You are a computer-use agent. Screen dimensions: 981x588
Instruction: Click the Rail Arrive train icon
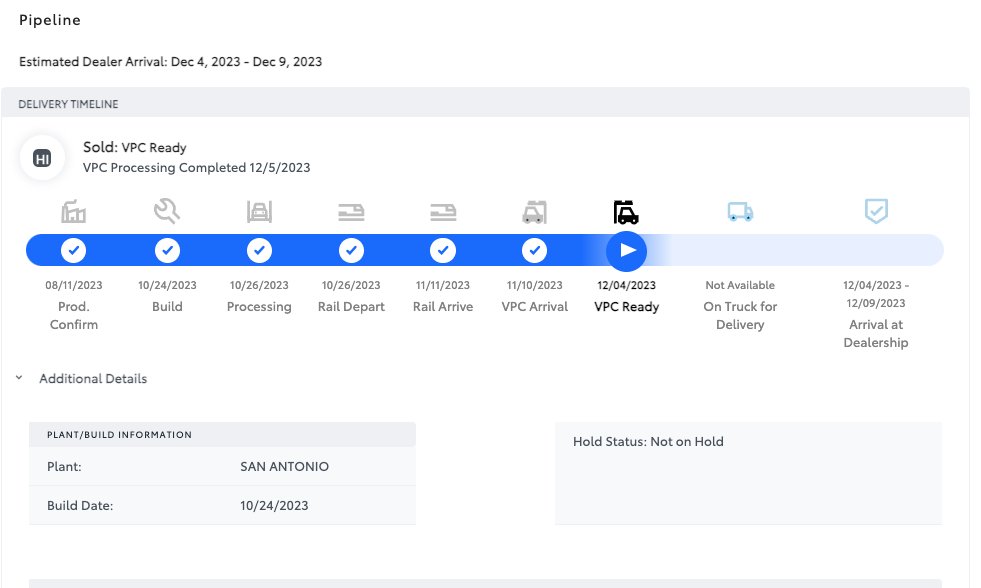(443, 212)
